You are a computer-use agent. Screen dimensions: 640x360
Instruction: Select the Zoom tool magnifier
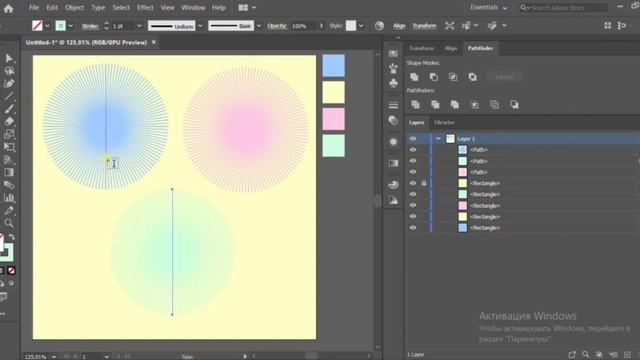point(9,223)
